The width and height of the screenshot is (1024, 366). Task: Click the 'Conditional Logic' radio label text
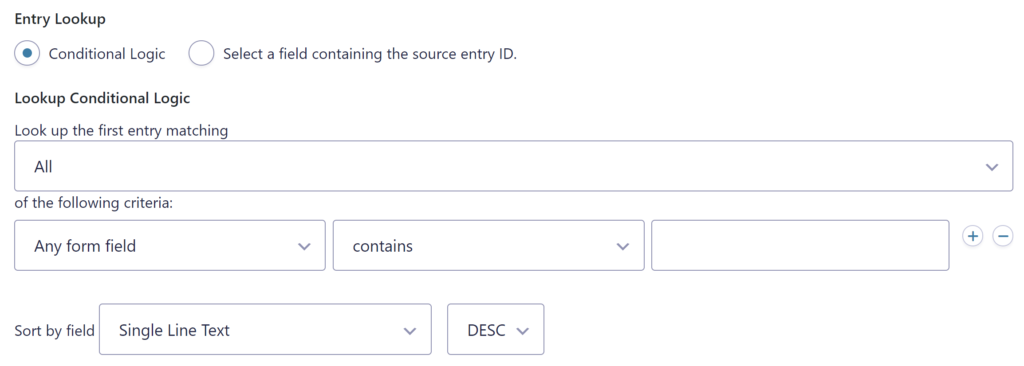click(107, 54)
